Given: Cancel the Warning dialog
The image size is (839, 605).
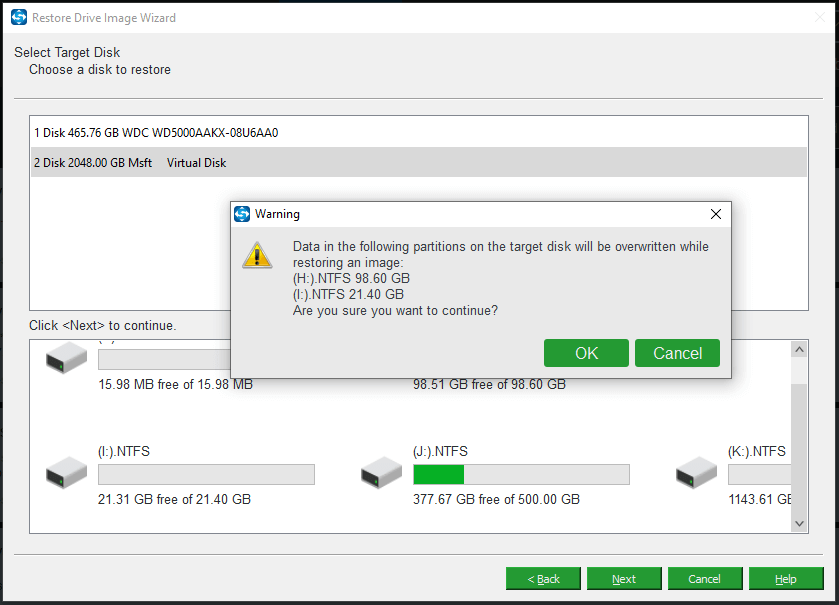Looking at the screenshot, I should tap(677, 353).
